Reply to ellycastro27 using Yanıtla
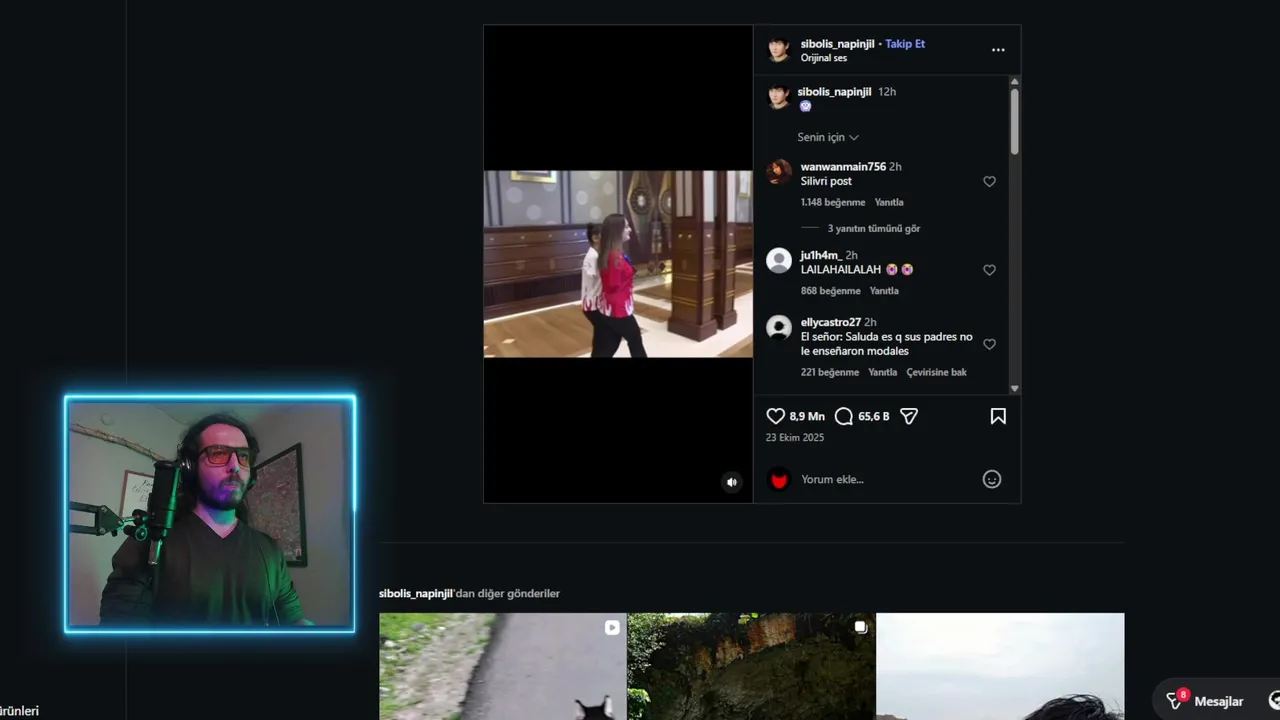 tap(882, 372)
